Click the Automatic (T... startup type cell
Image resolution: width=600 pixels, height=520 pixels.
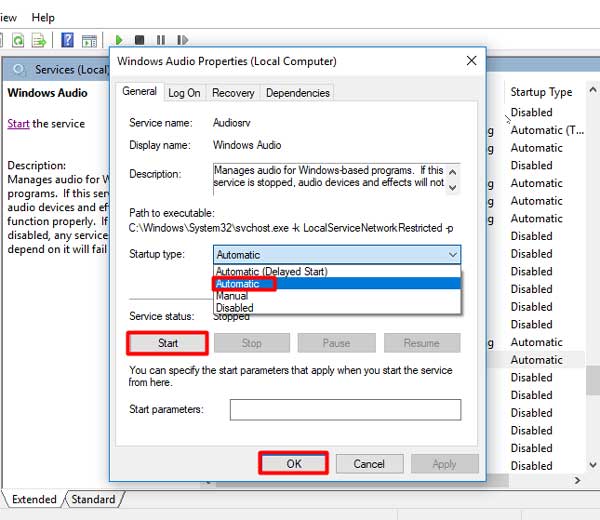(x=547, y=130)
